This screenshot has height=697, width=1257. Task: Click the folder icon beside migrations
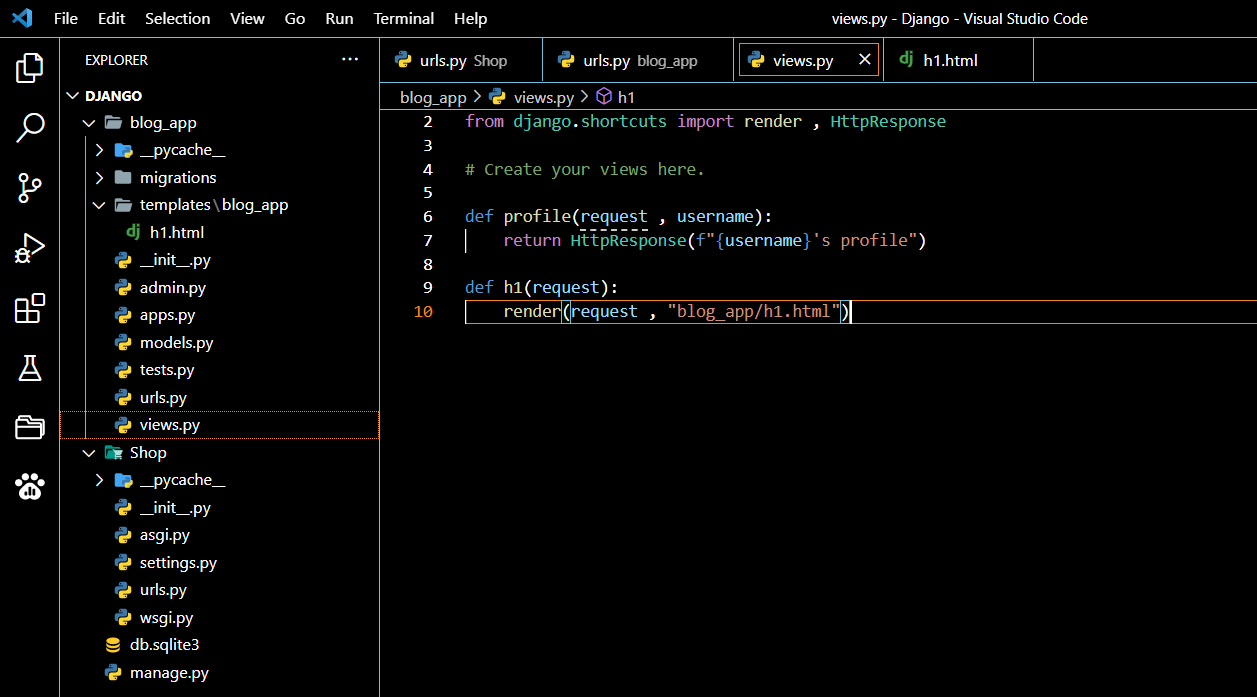tap(123, 177)
